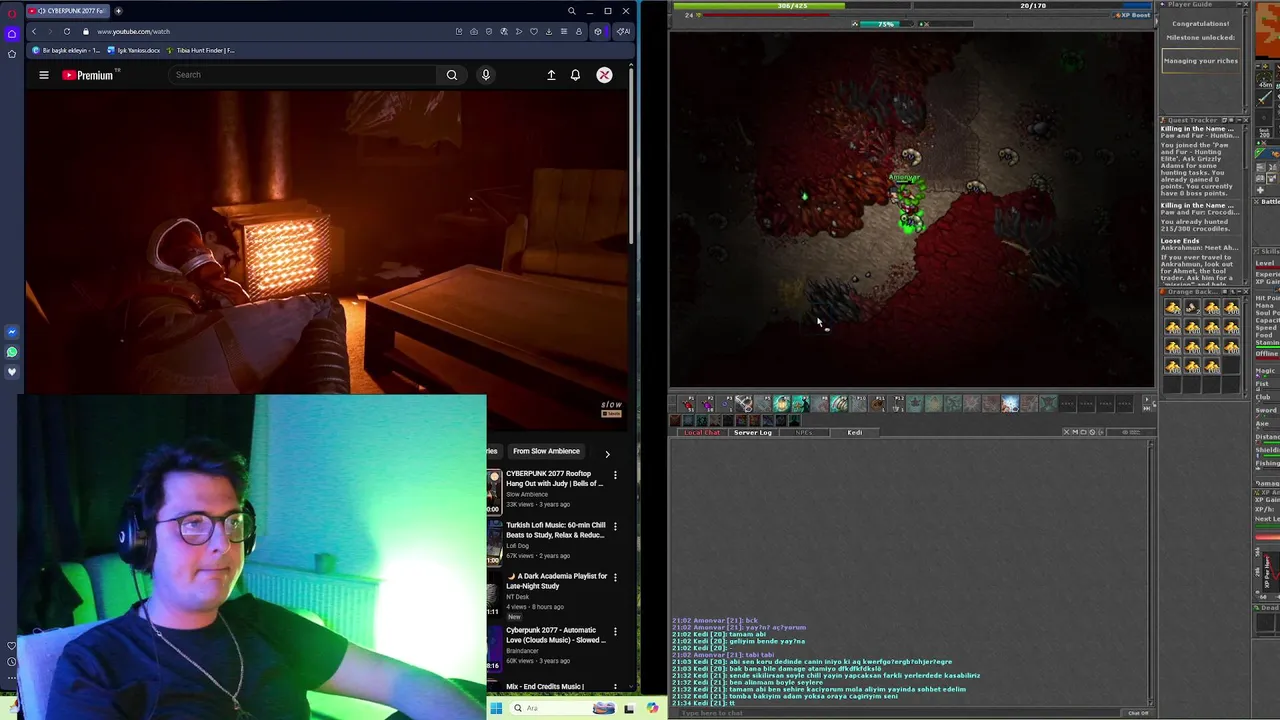Open the bookmarks star icon in the Opera sidebar
Viewport: 1280px width, 720px height.
(x=12, y=54)
